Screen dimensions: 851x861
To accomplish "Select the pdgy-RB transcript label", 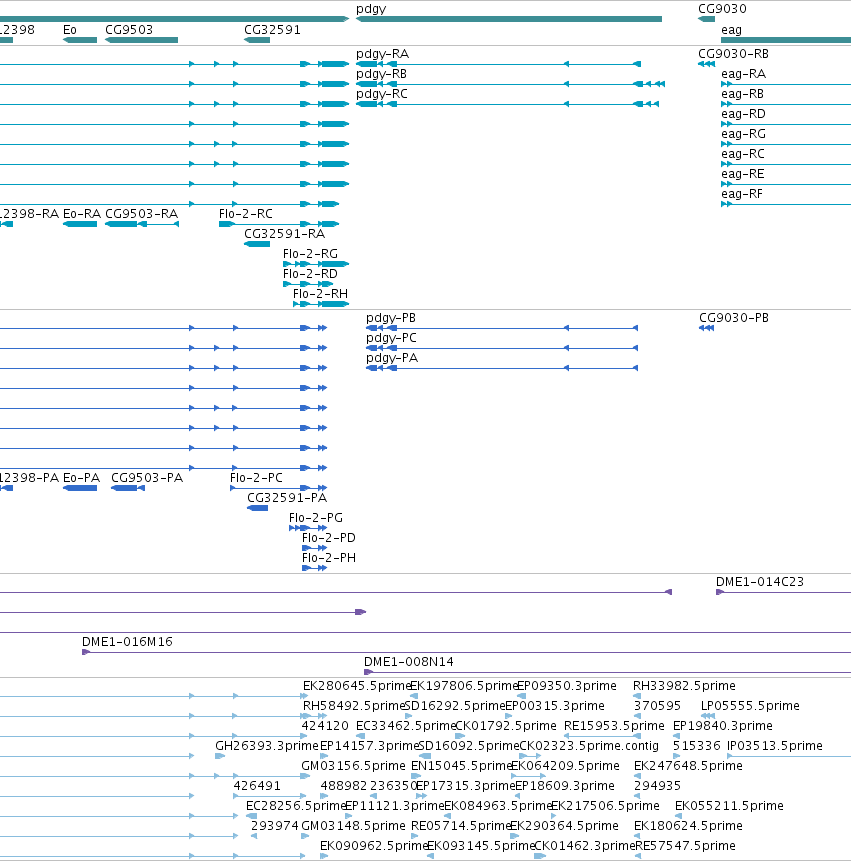I will (x=381, y=74).
